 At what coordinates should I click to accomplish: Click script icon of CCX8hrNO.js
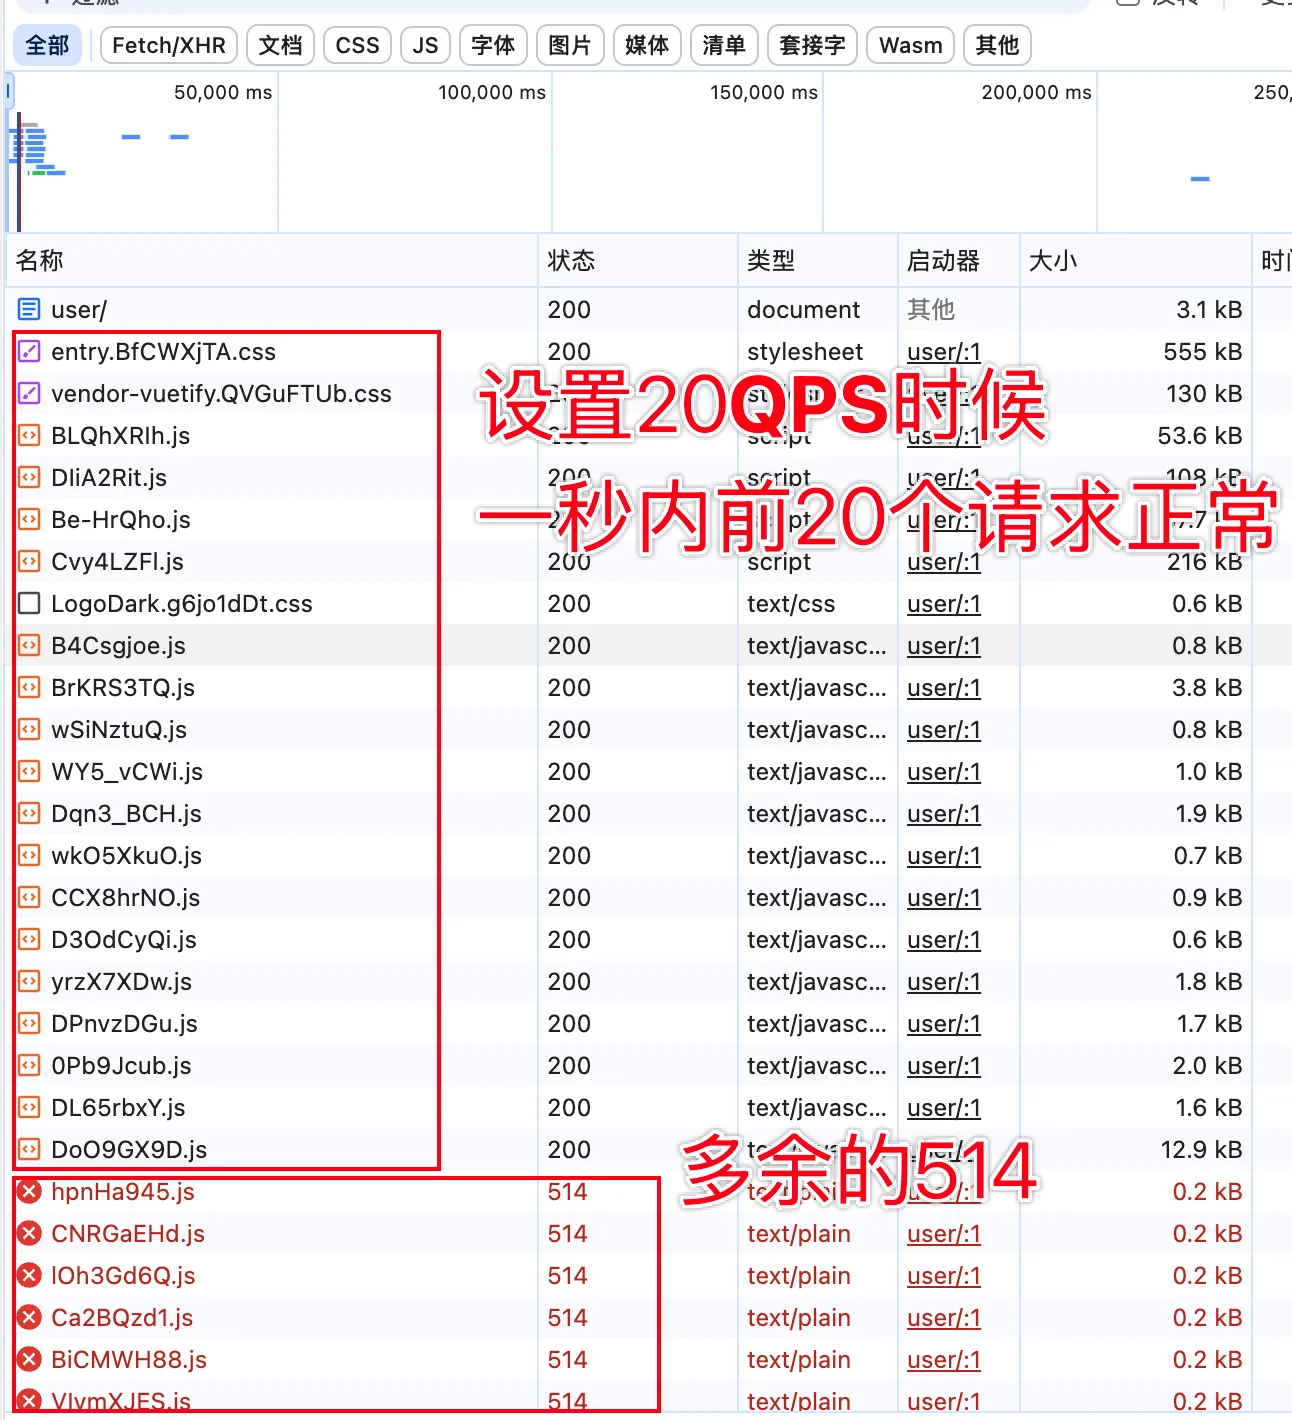(29, 898)
